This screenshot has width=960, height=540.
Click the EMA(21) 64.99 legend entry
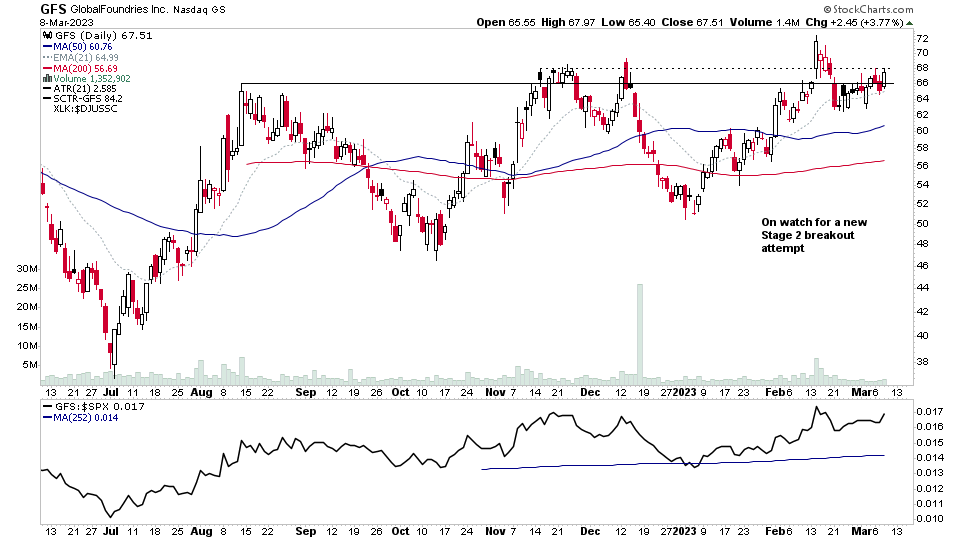86,58
